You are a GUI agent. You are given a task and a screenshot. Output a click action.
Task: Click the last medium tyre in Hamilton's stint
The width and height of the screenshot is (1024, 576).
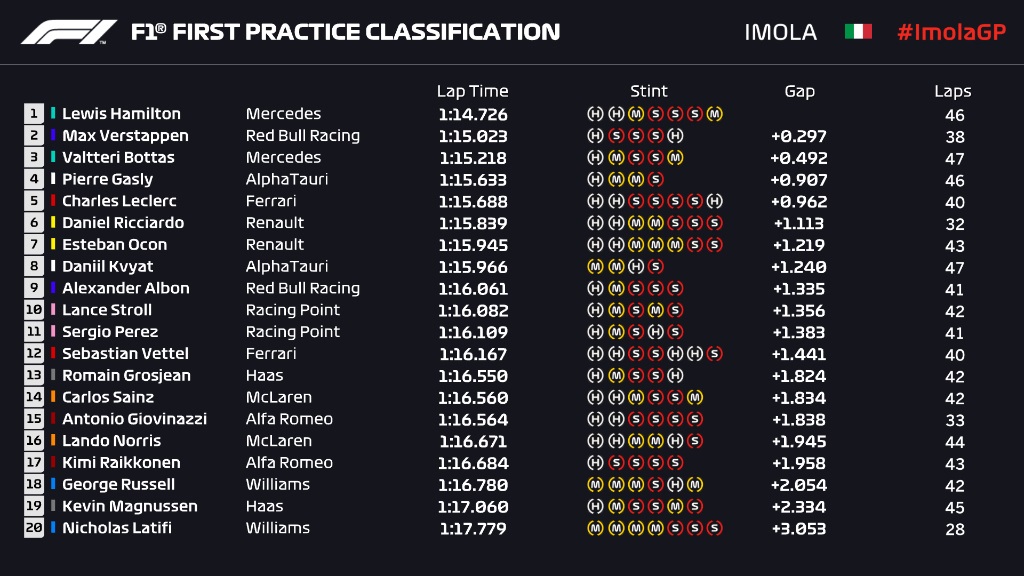point(715,114)
